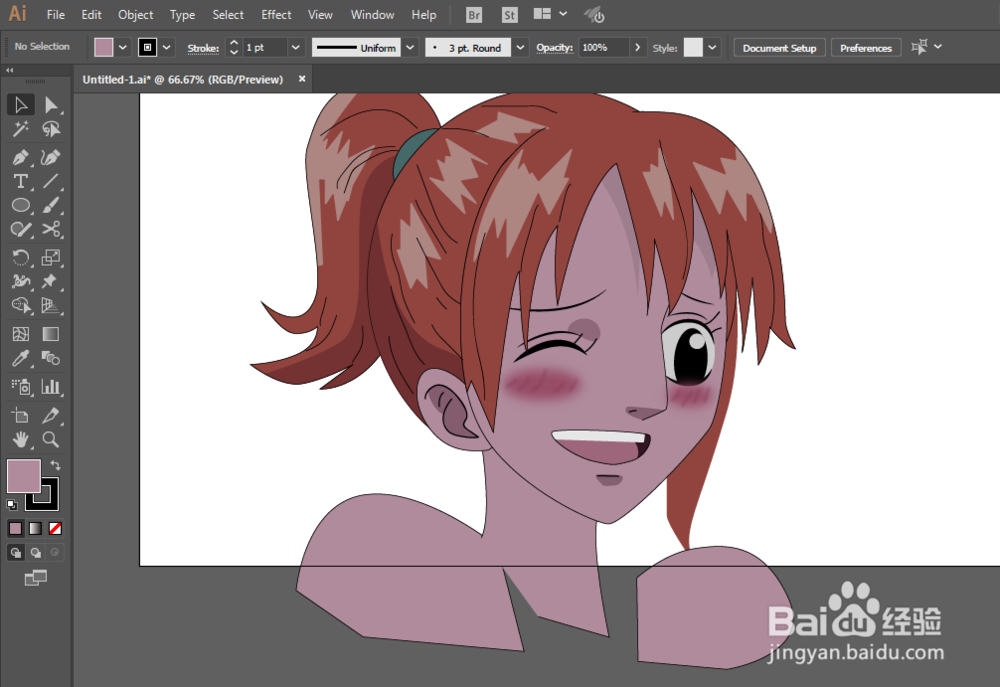Viewport: 1000px width, 687px height.
Task: Open the Select menu
Action: pyautogui.click(x=228, y=15)
